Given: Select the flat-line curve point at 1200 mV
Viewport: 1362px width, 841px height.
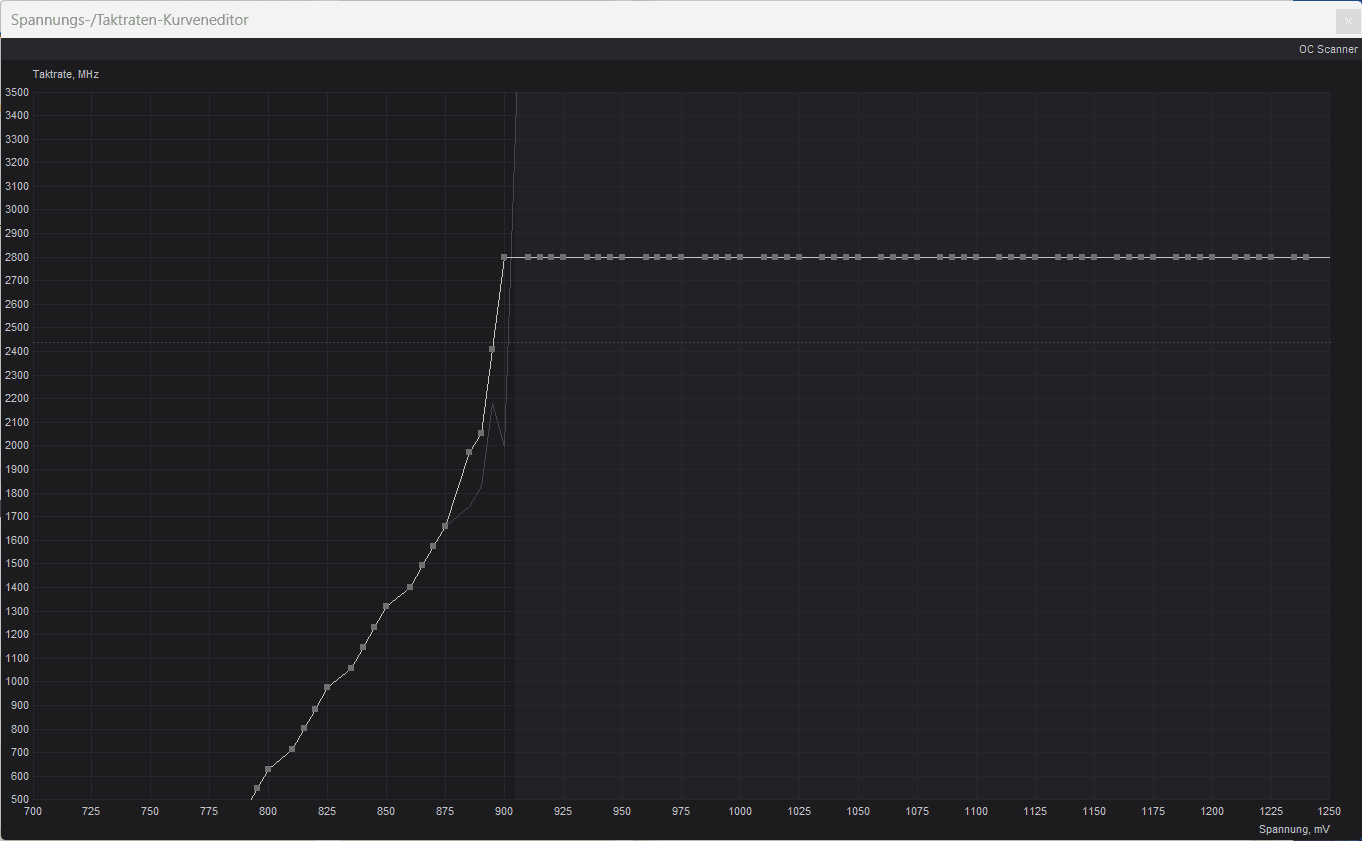Looking at the screenshot, I should 1212,257.
